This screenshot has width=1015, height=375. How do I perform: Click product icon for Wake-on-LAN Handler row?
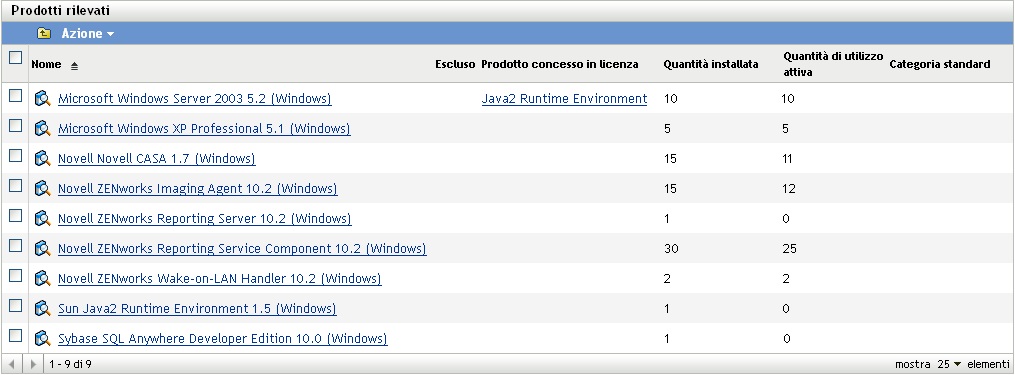point(43,278)
